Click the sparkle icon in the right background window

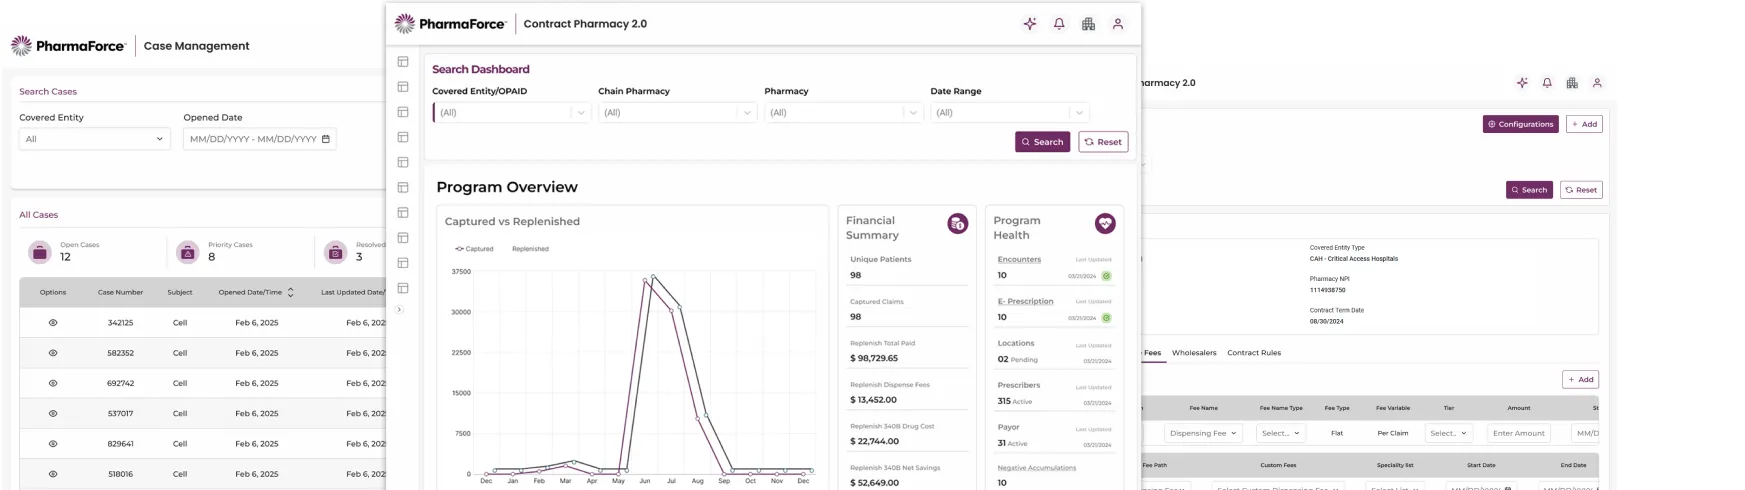[x=1522, y=83]
